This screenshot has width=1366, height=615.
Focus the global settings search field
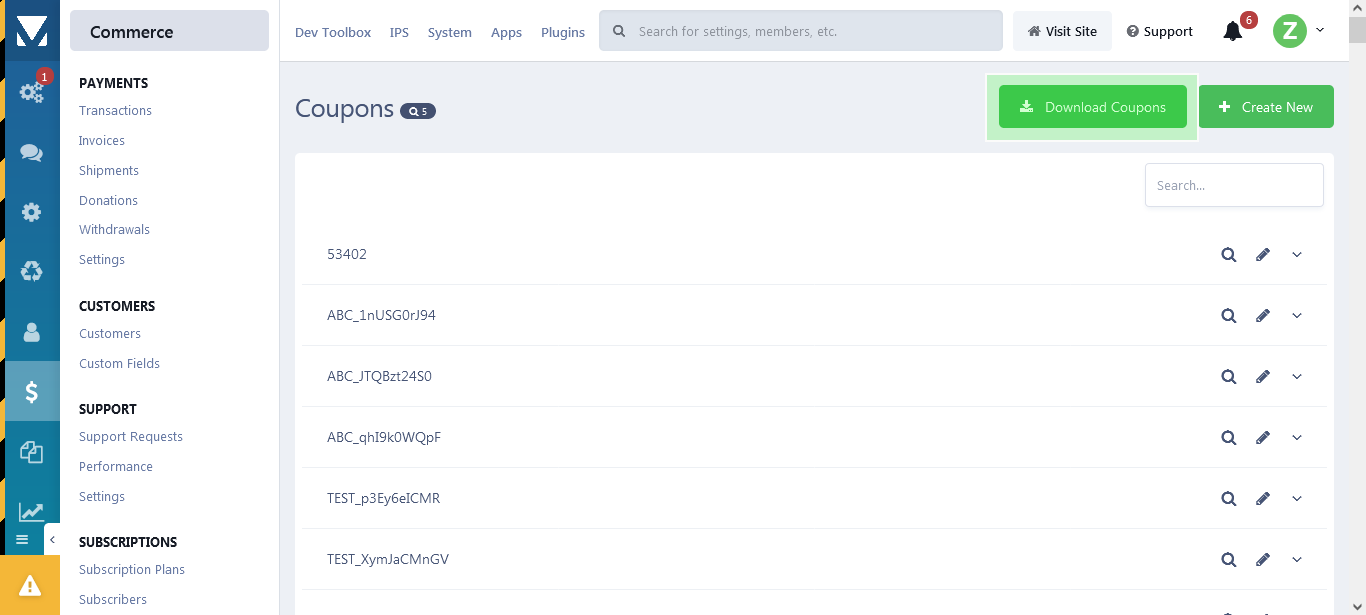pos(801,31)
